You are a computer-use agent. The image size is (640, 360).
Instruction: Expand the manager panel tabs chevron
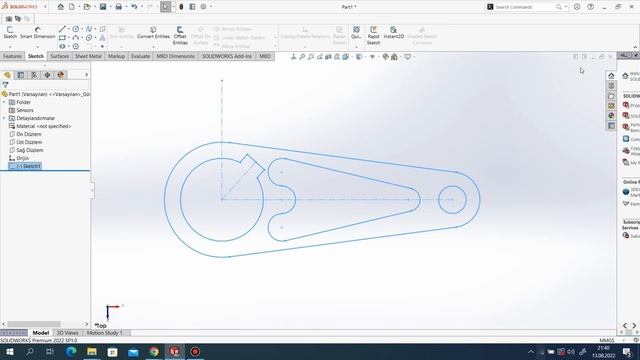(x=86, y=75)
